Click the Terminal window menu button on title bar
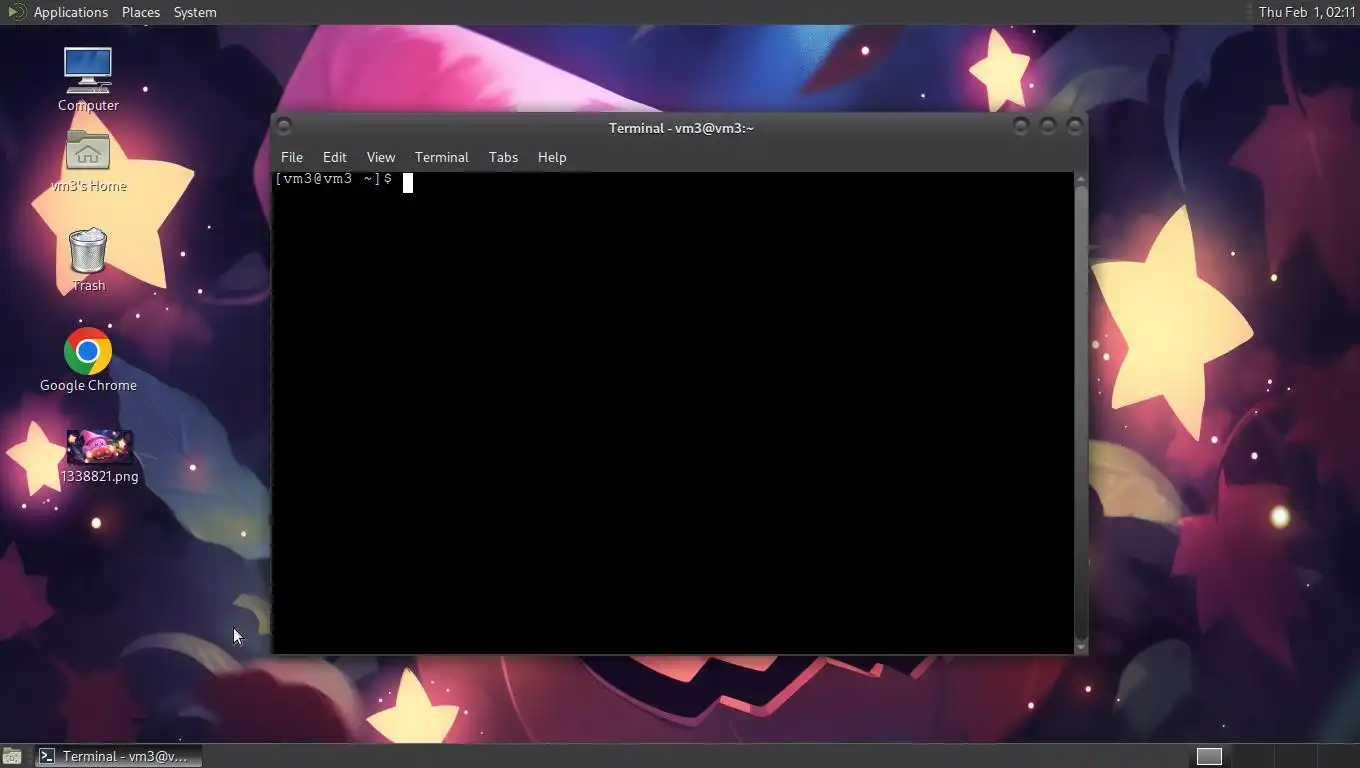The width and height of the screenshot is (1360, 768). coord(284,126)
